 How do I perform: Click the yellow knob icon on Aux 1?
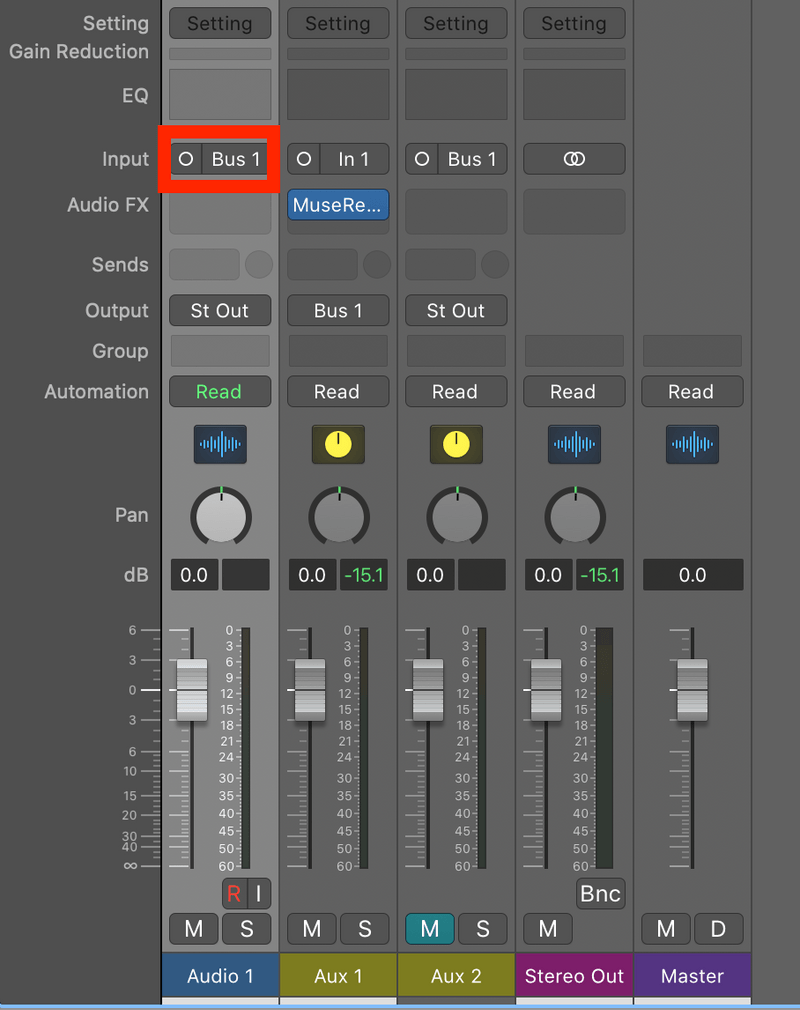tap(338, 444)
